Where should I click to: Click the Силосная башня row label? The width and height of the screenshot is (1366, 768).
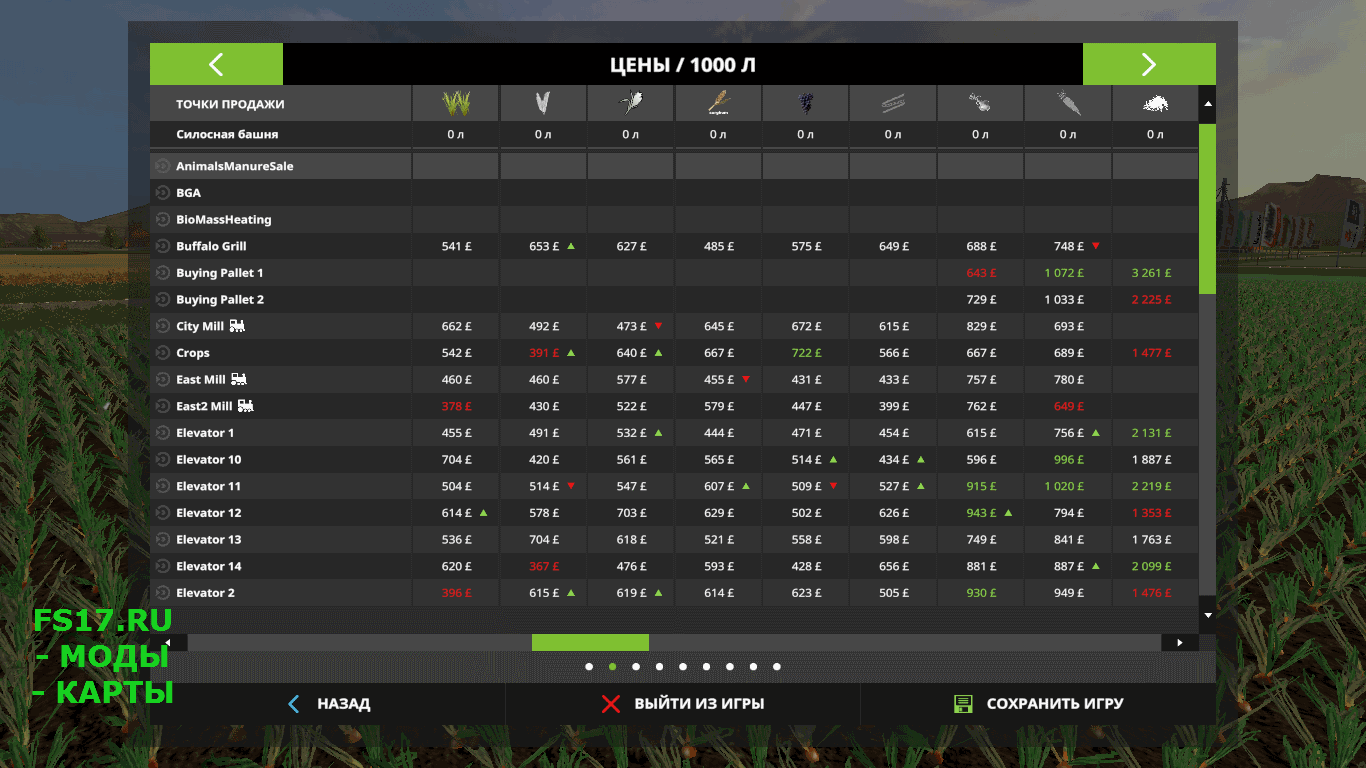(x=227, y=134)
